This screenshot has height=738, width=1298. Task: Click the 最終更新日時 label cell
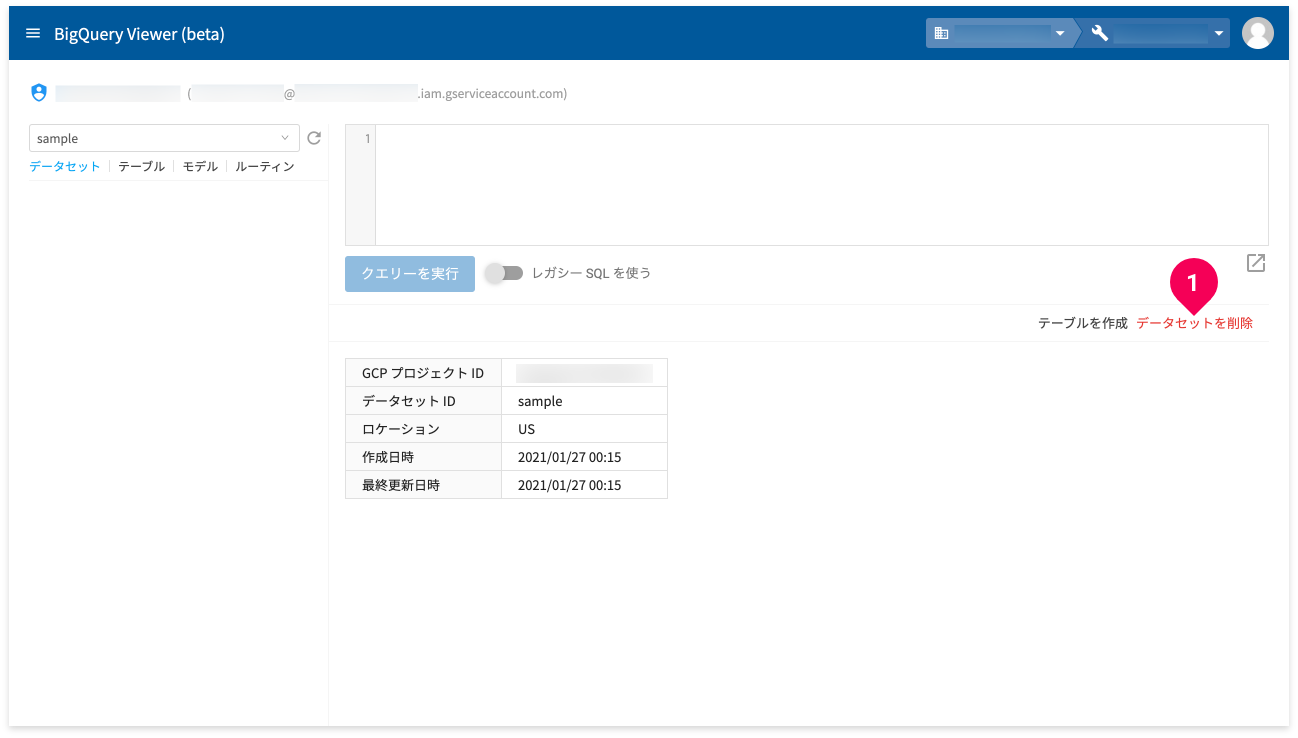(x=423, y=485)
